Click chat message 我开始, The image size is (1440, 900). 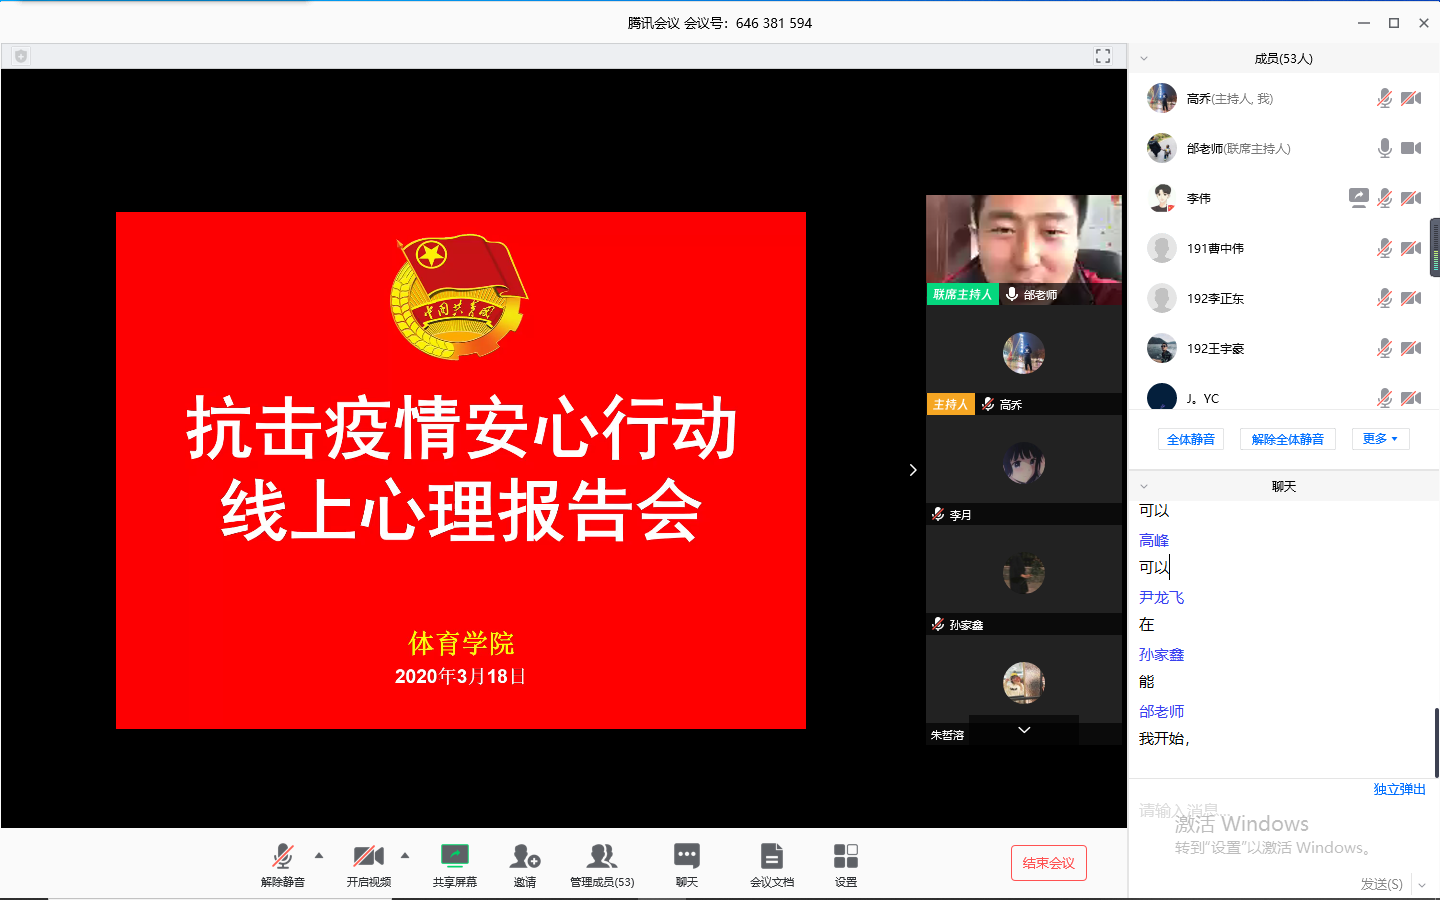pos(1164,738)
